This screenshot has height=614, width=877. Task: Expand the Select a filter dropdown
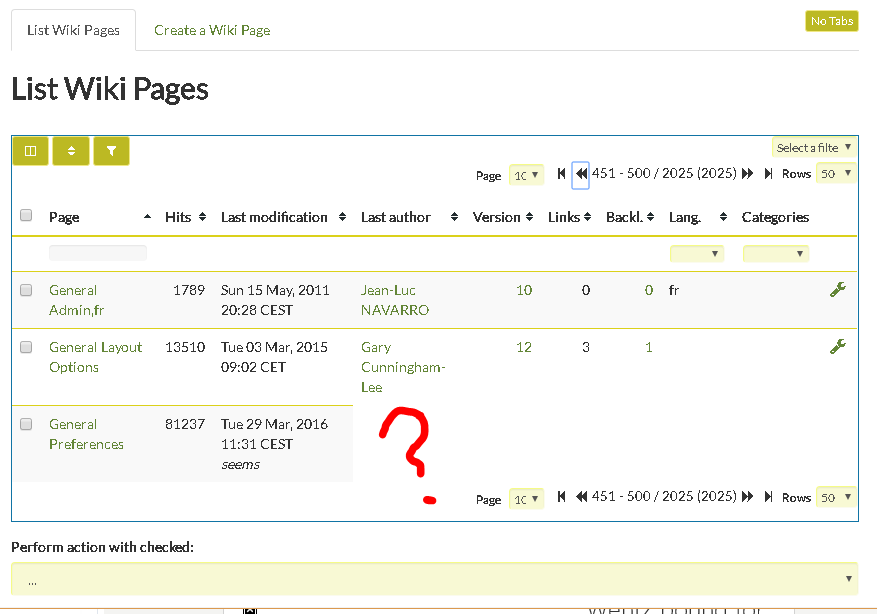coord(814,148)
